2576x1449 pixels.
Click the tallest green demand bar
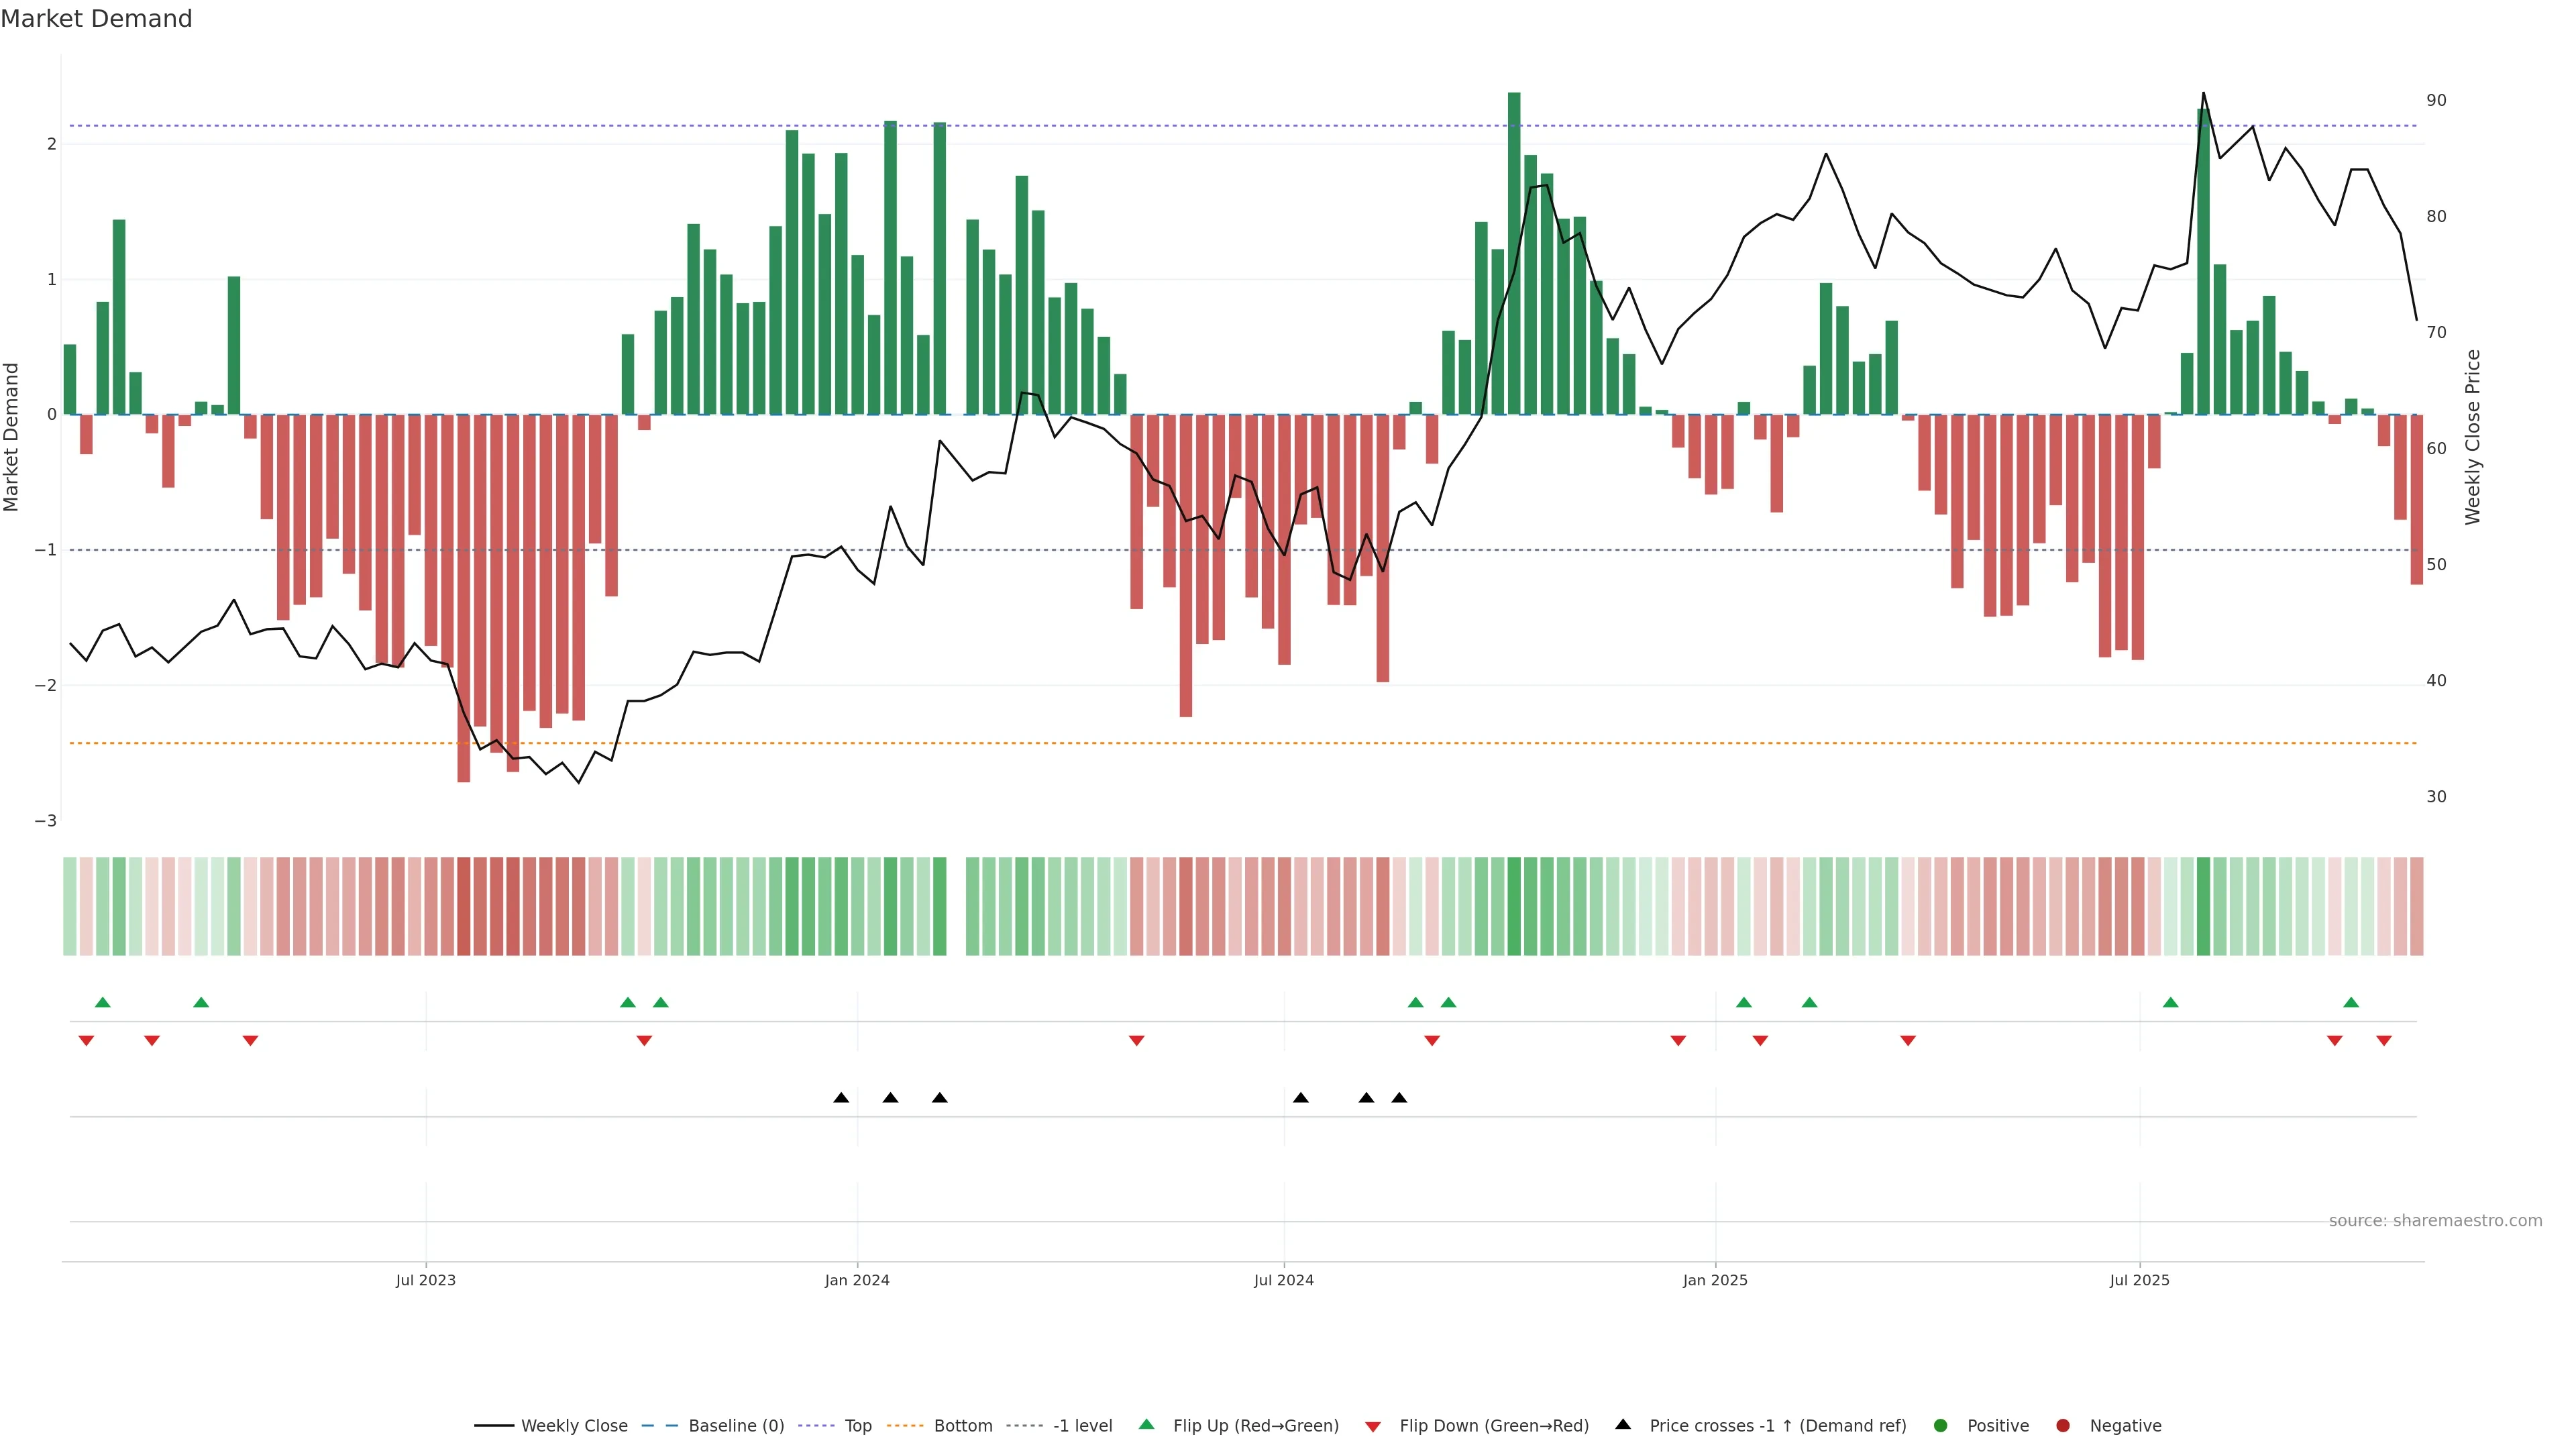click(x=1514, y=250)
